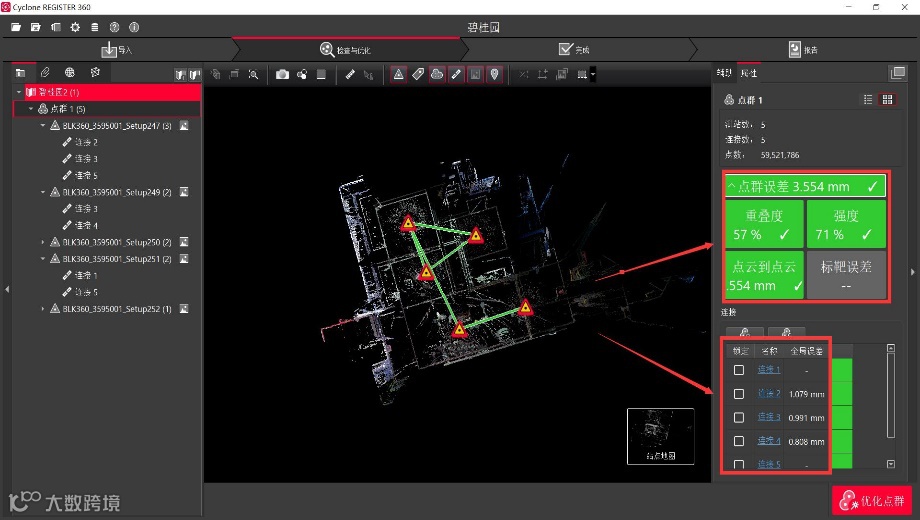Tick the lock checkbox for 连接 1

tap(739, 370)
